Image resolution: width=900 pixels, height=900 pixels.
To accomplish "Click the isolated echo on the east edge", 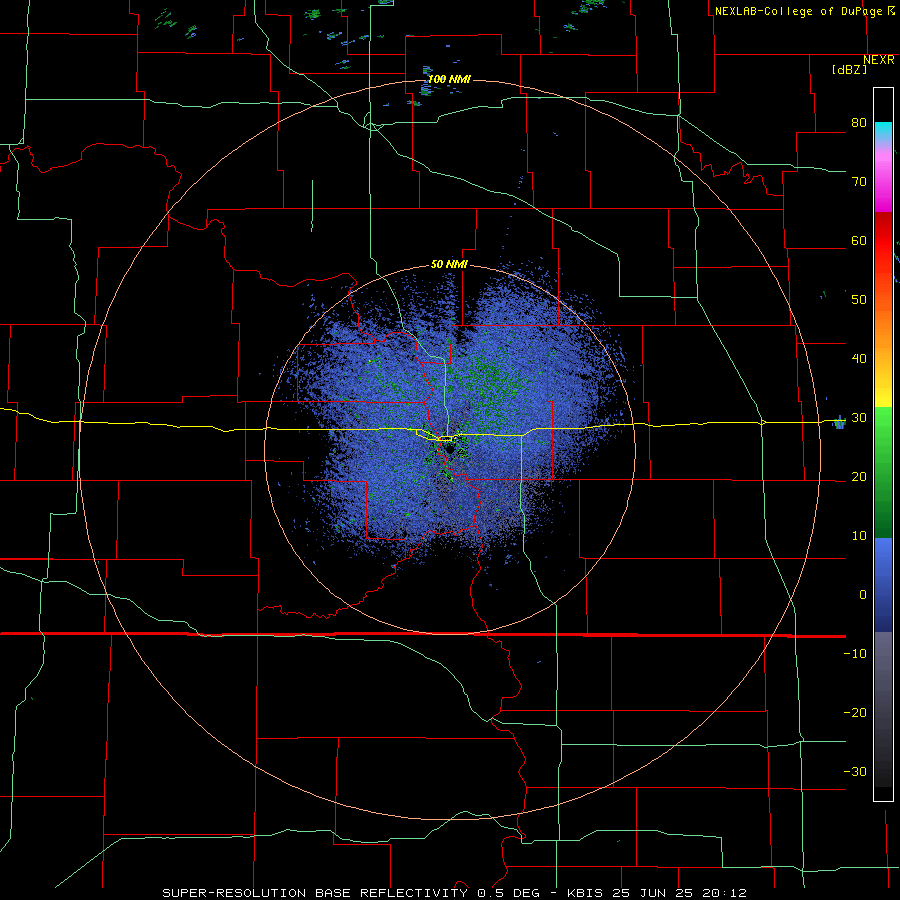I will click(839, 423).
